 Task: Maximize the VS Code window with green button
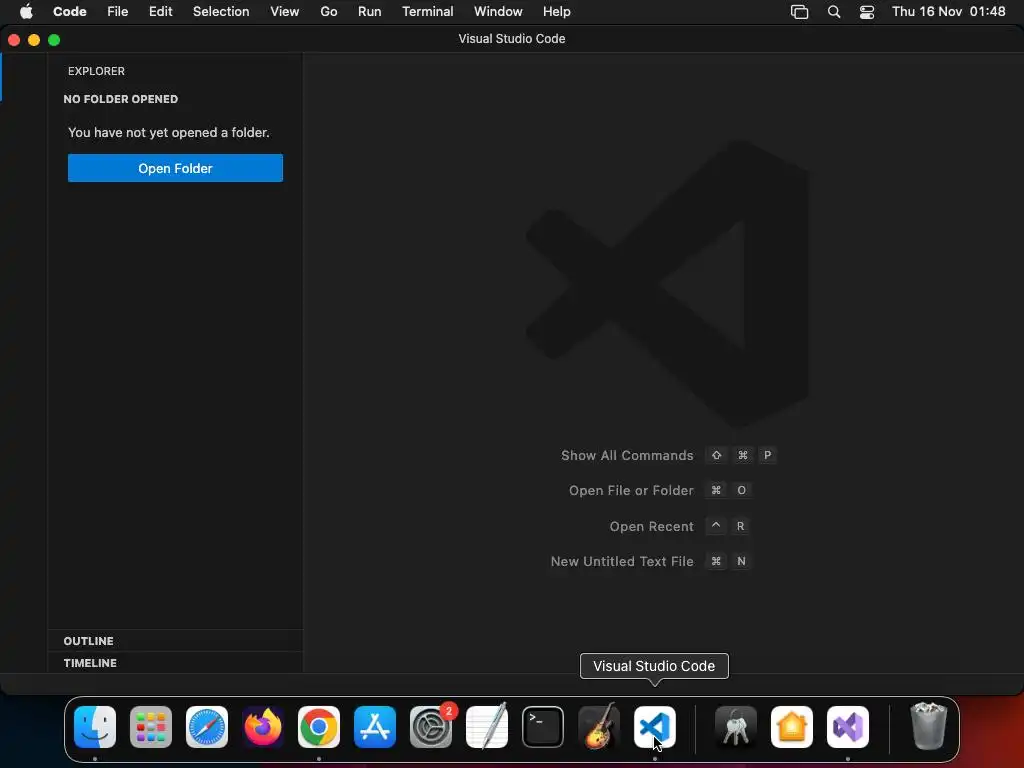(x=54, y=40)
